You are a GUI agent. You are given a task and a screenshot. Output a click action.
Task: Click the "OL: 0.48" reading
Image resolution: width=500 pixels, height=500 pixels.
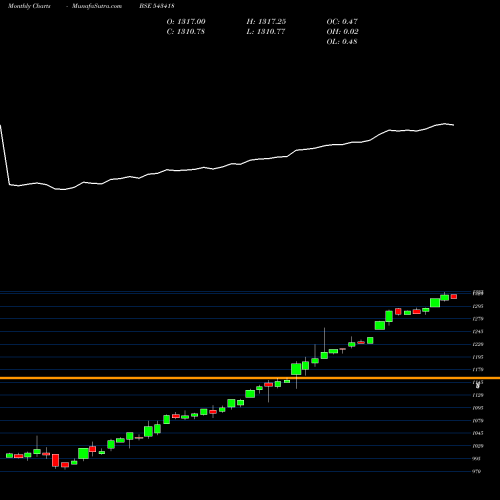click(342, 42)
